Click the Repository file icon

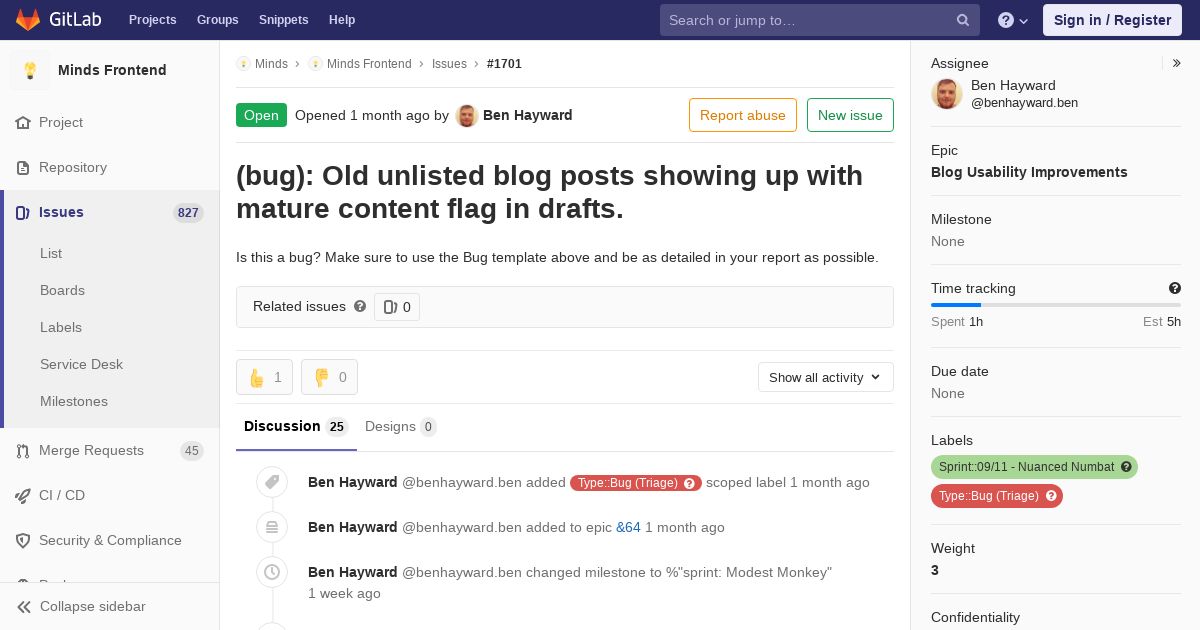click(23, 167)
